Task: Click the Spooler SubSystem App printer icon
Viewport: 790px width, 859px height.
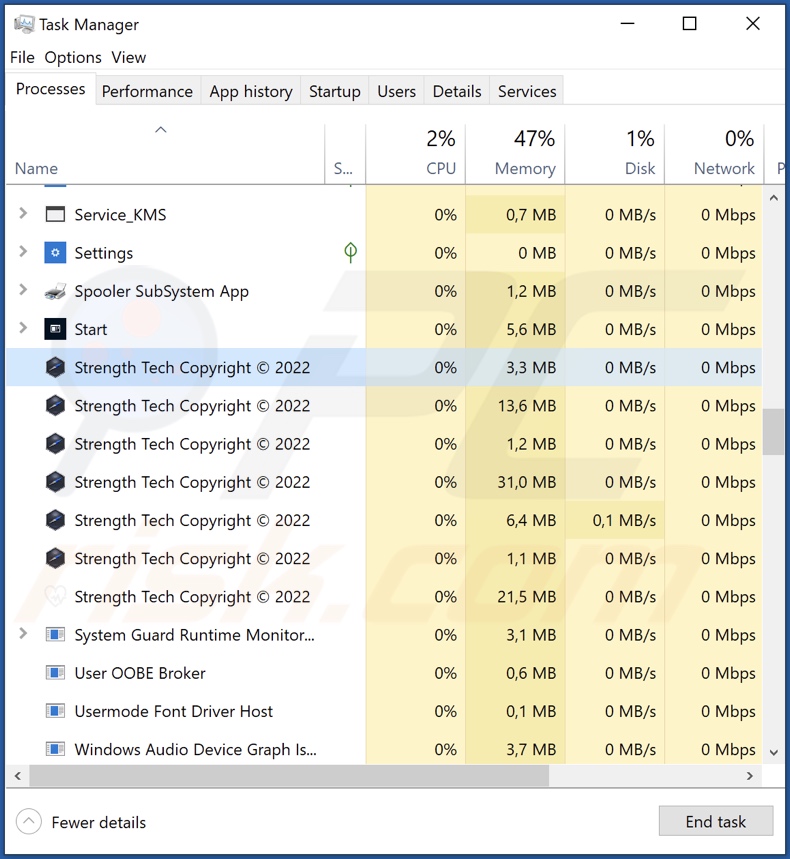Action: click(55, 292)
